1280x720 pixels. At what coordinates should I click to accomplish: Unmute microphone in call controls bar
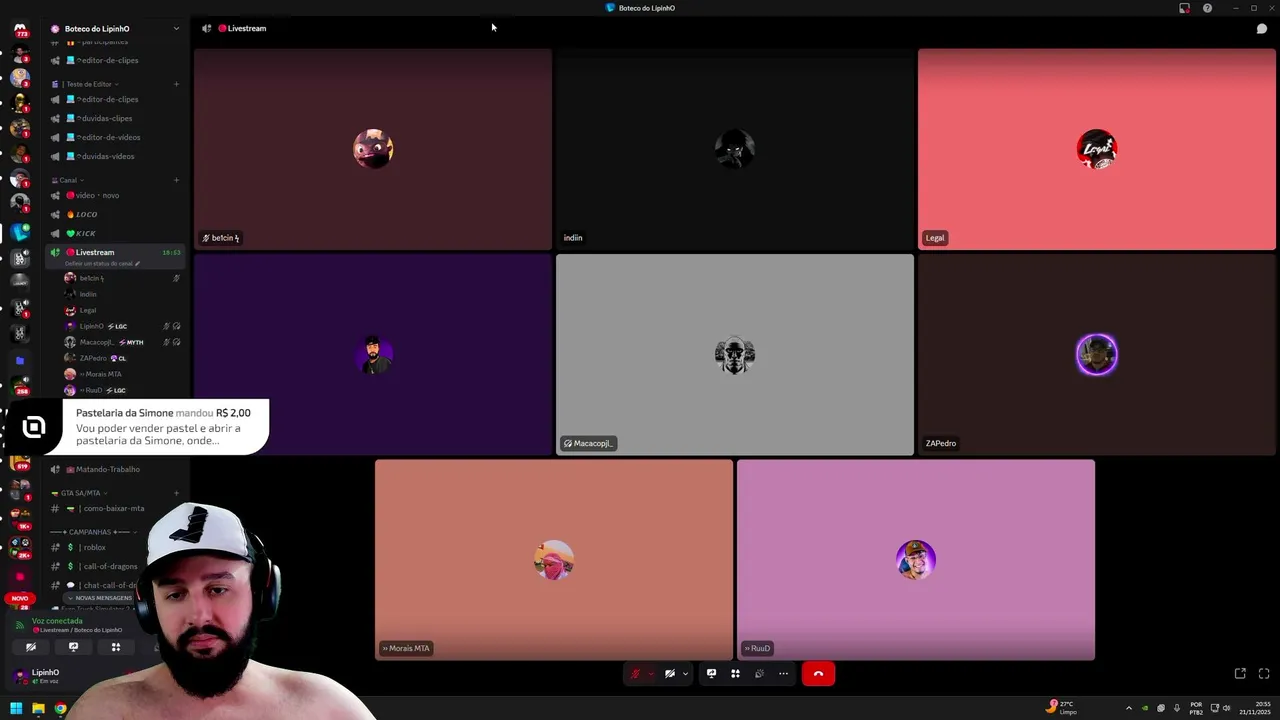pos(635,674)
